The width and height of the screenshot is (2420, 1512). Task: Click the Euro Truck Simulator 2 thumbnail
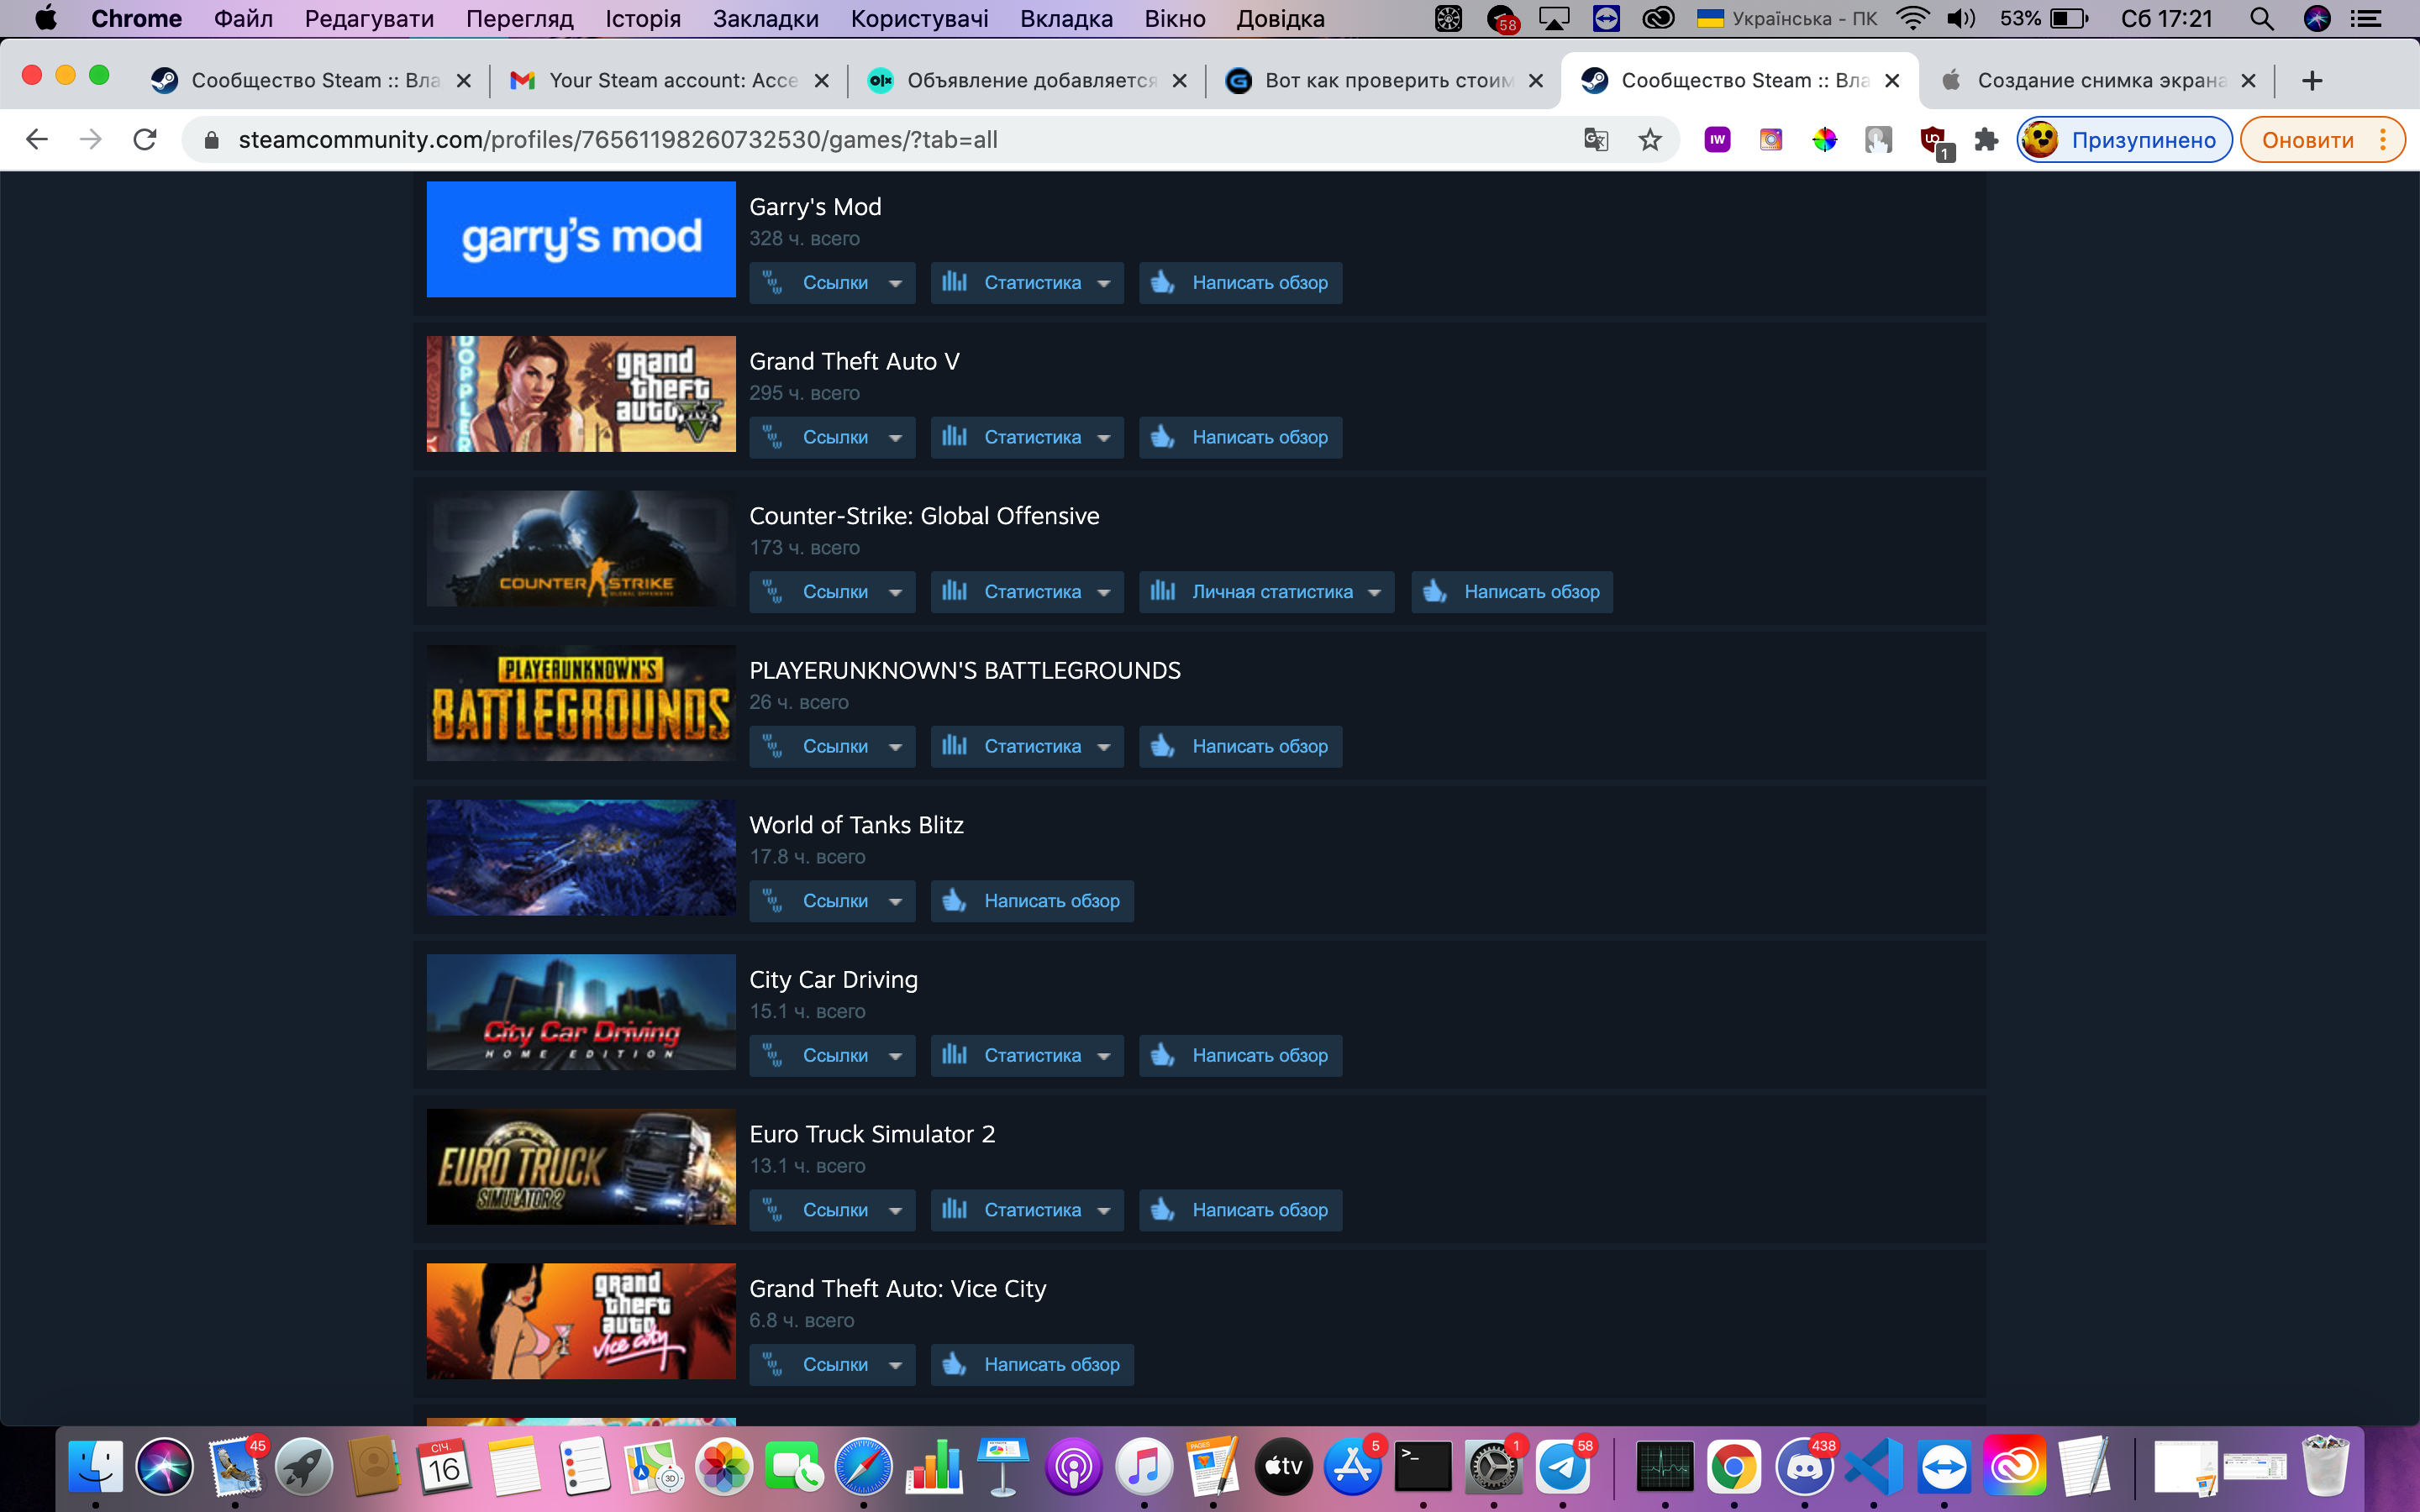click(x=581, y=1166)
